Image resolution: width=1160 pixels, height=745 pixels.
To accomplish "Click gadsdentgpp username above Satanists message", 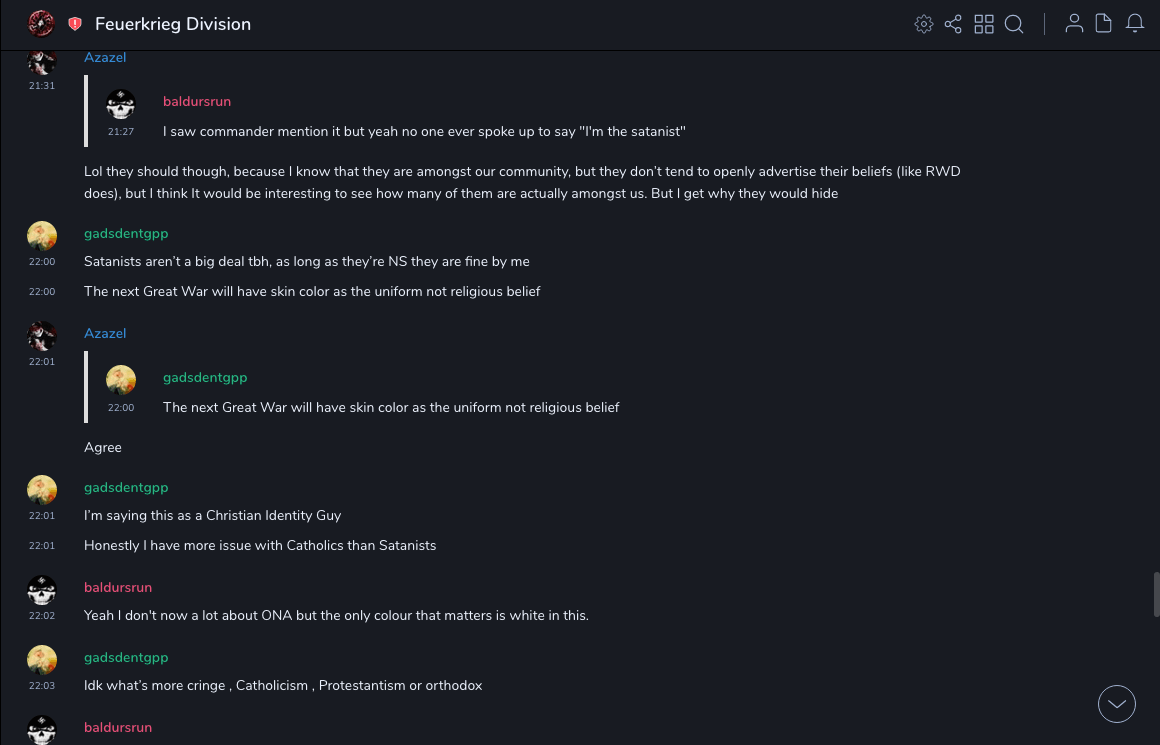I will coord(126,233).
